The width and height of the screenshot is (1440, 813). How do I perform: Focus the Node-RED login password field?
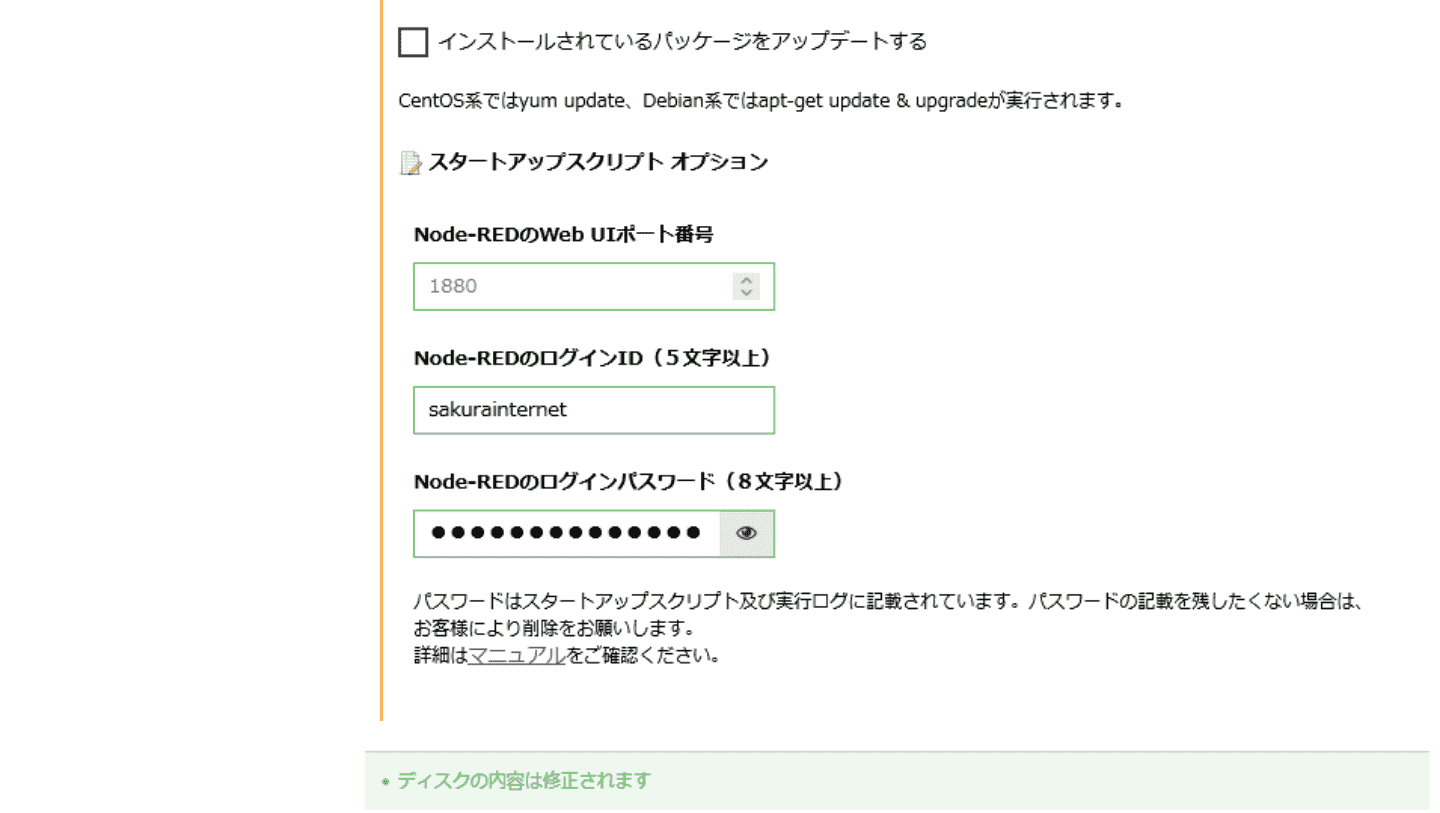coord(566,534)
